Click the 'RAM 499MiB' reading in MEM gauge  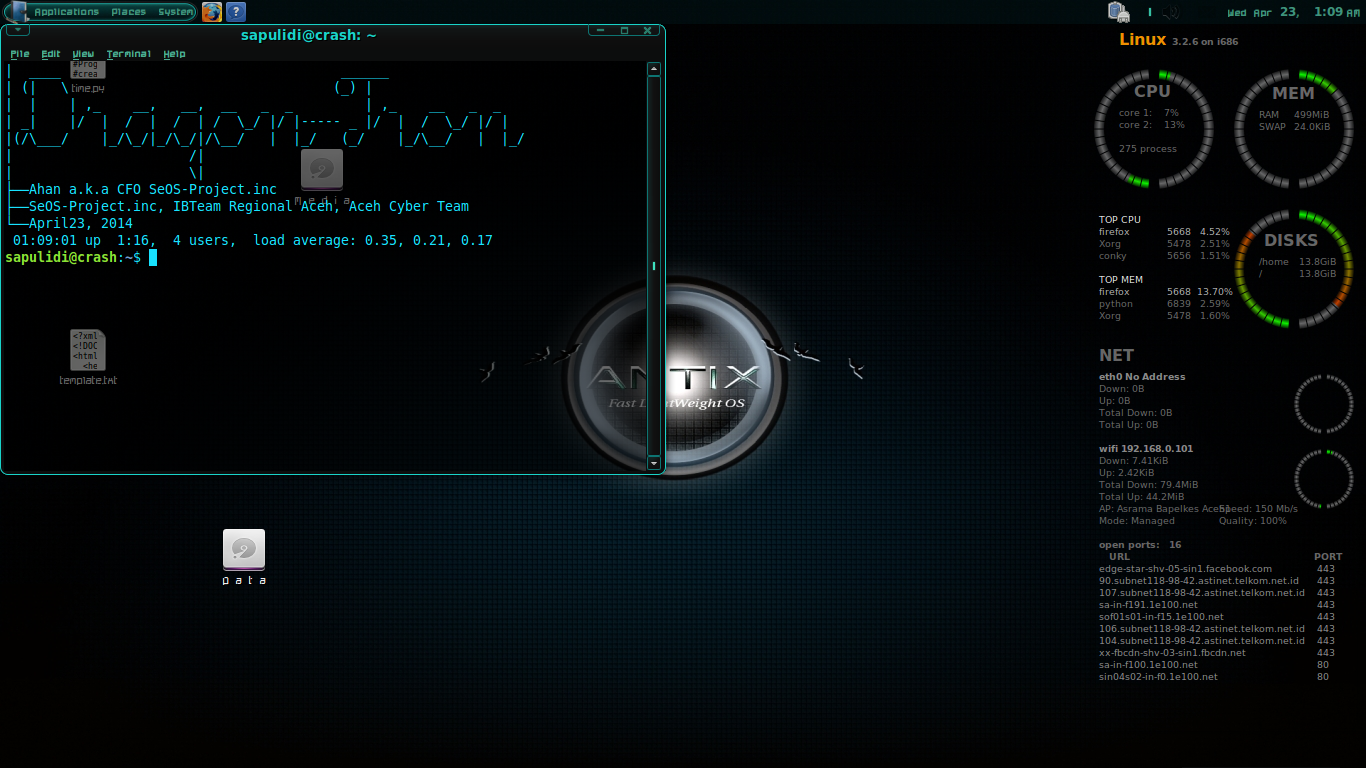coord(1294,115)
